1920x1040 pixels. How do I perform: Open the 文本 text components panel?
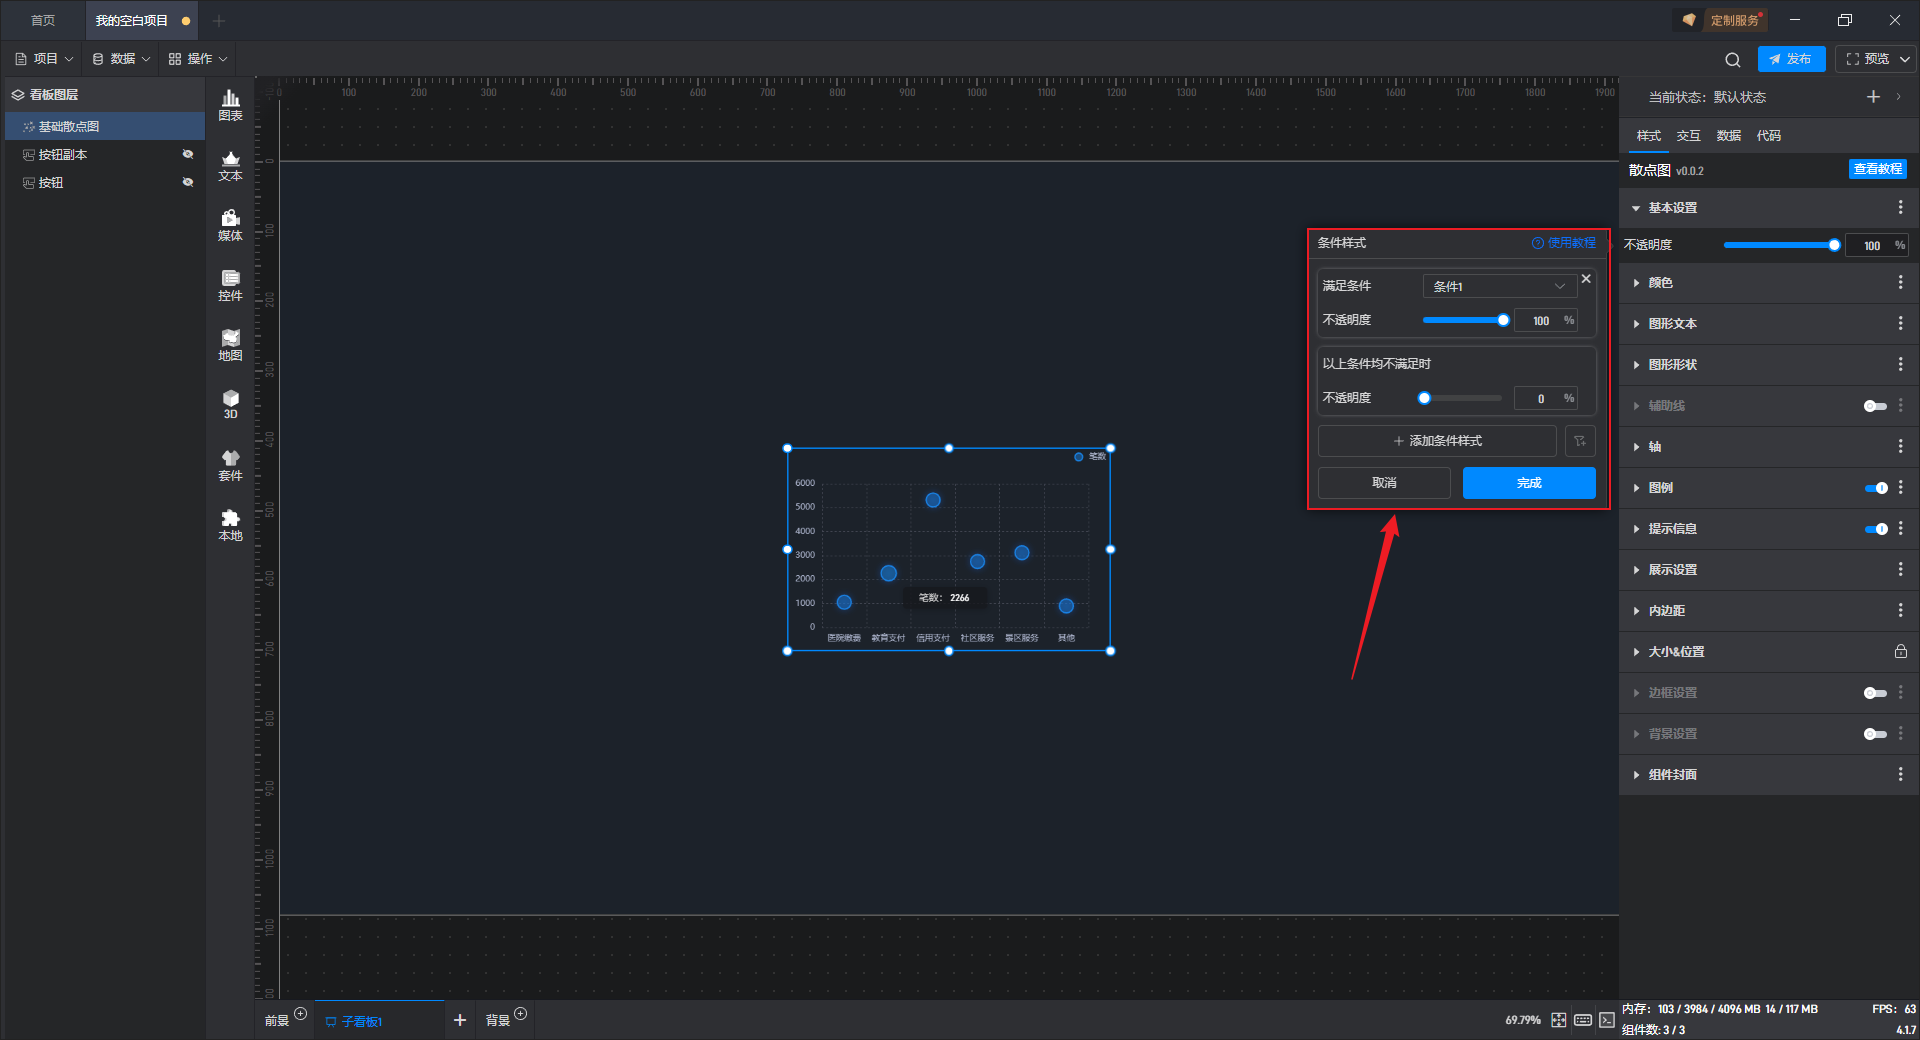(x=230, y=165)
